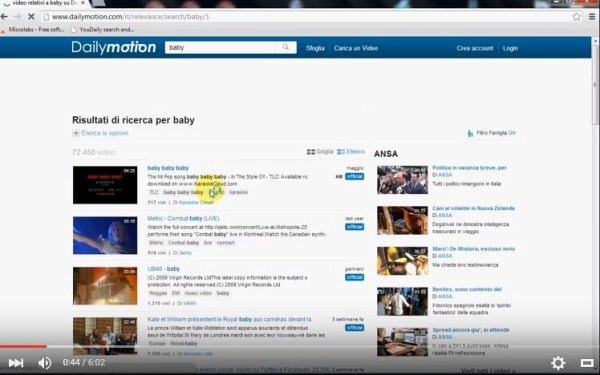
Task: Mute the video with the speaker icon
Action: click(x=45, y=362)
